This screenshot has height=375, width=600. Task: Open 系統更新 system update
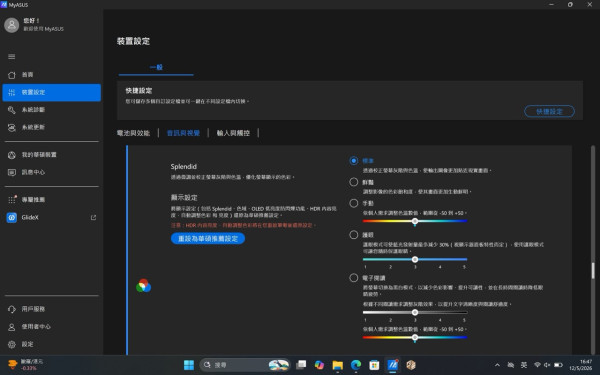pyautogui.click(x=52, y=127)
